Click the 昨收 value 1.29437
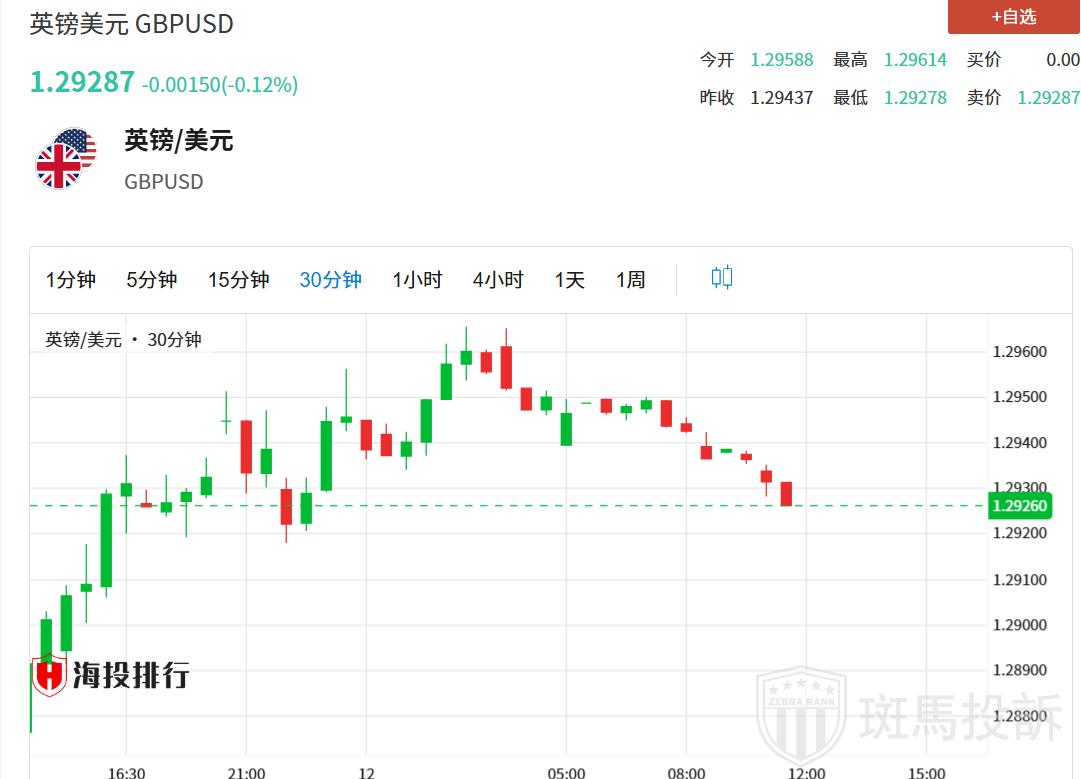Viewport: 1081px width, 779px height. [x=782, y=98]
